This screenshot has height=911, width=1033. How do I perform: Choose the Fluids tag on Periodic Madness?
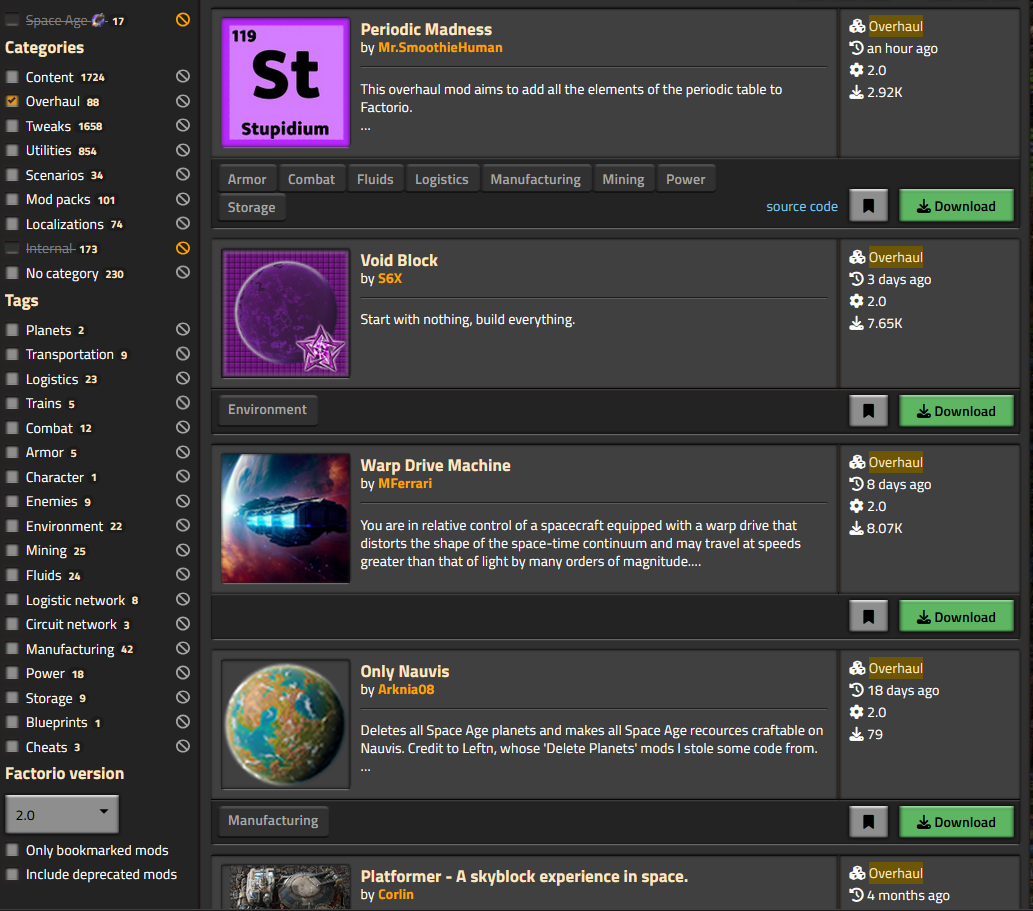pos(375,179)
